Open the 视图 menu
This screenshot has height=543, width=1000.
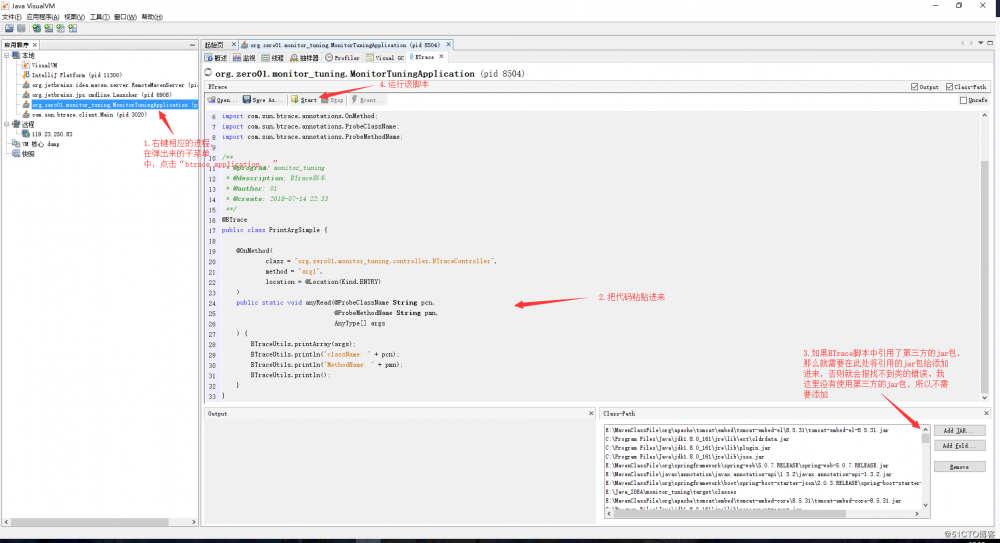pyautogui.click(x=74, y=17)
